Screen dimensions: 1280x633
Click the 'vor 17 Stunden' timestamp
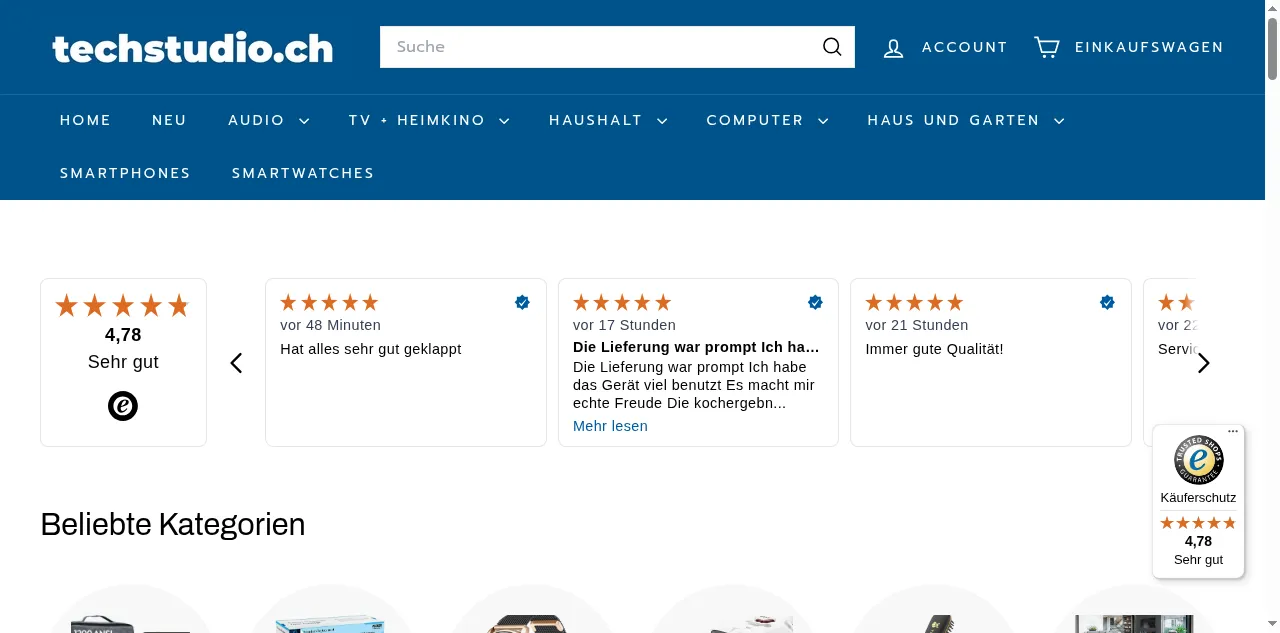pyautogui.click(x=624, y=325)
